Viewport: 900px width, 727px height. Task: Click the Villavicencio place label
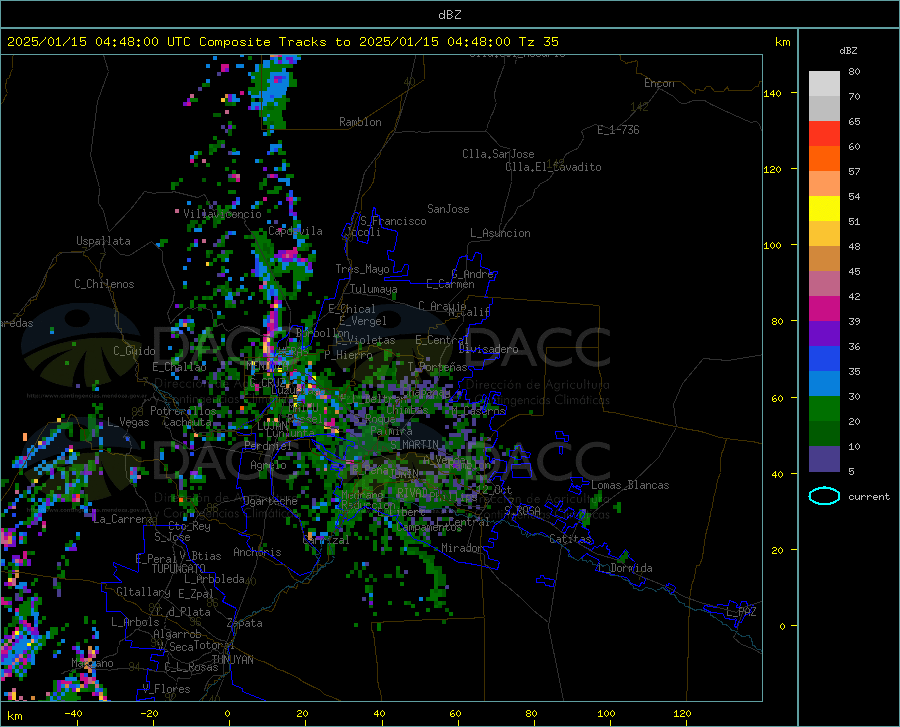(x=222, y=214)
